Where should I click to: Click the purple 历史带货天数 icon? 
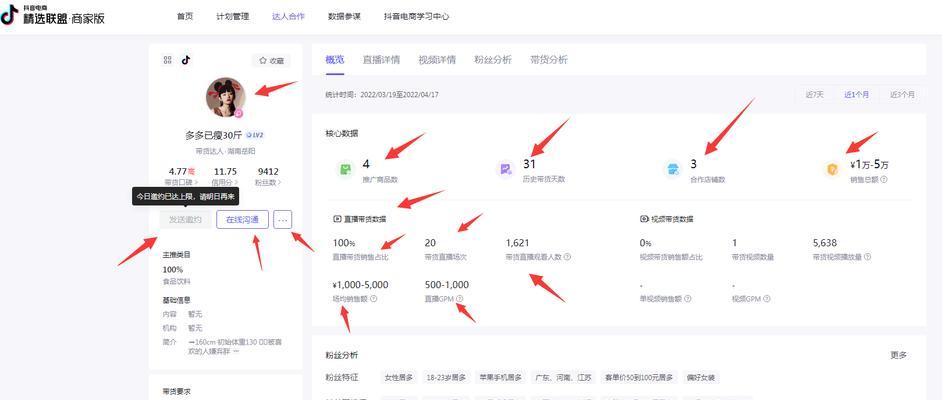505,169
